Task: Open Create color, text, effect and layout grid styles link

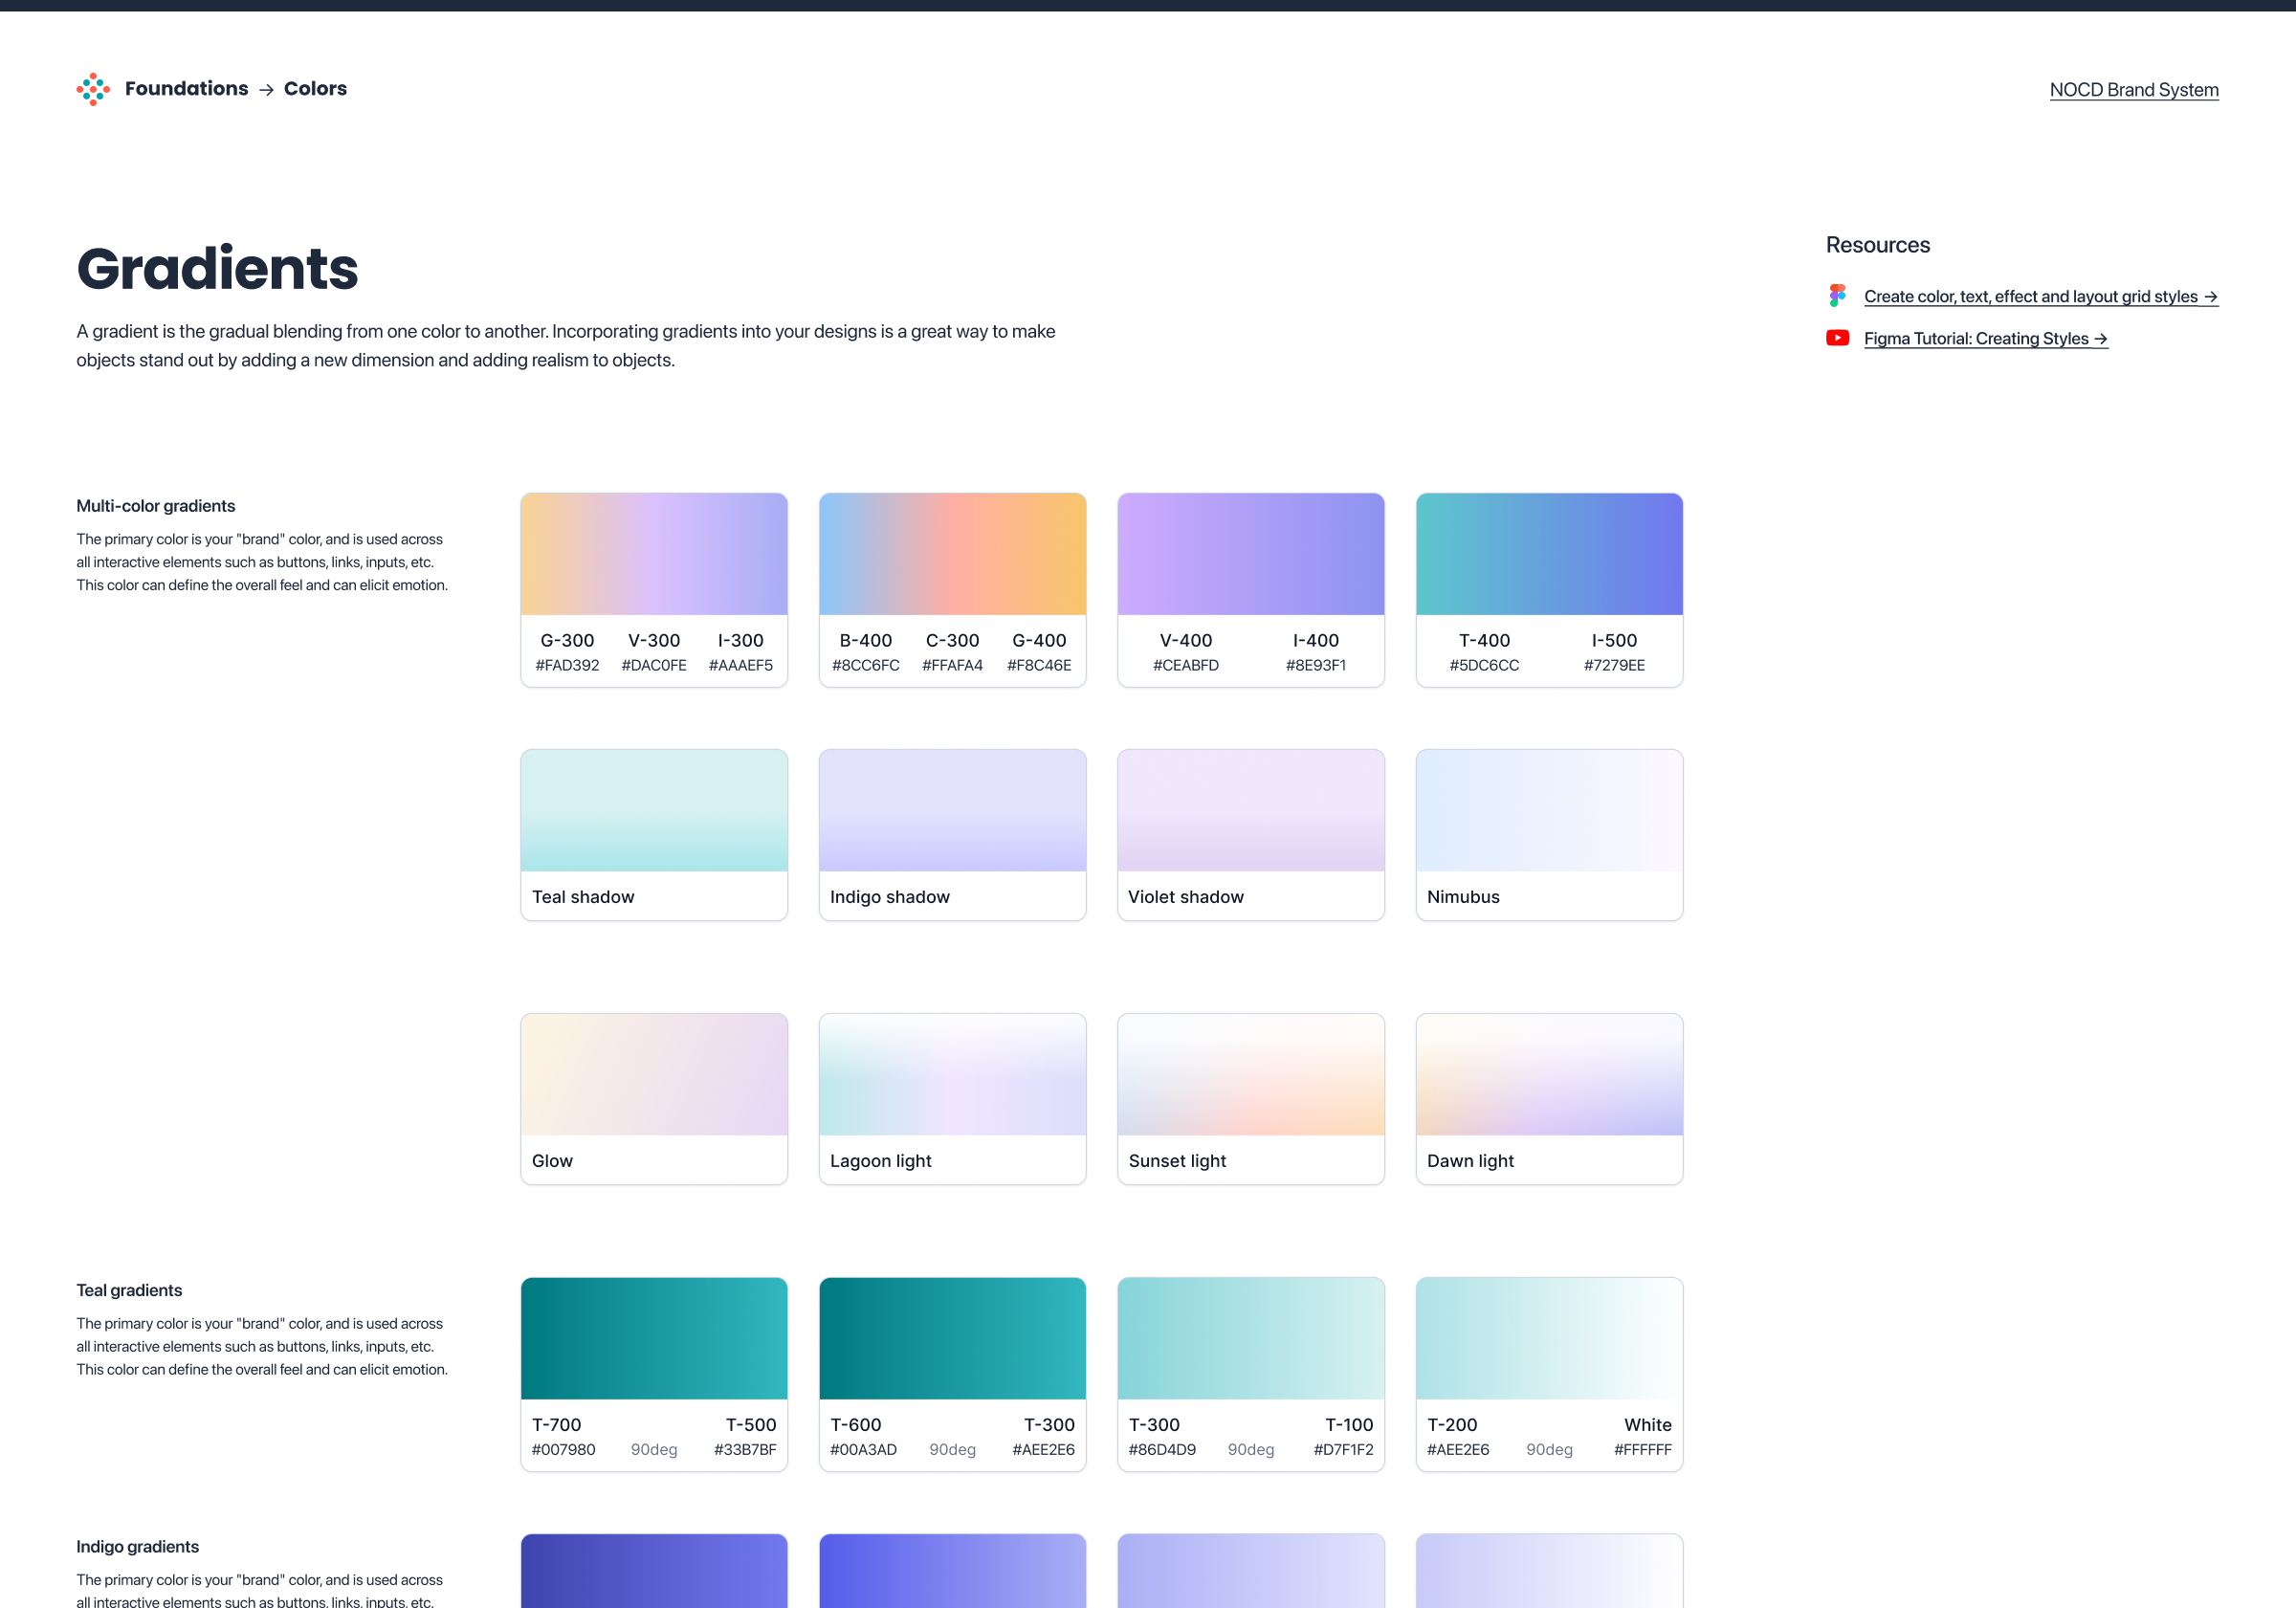Action: 2041,296
